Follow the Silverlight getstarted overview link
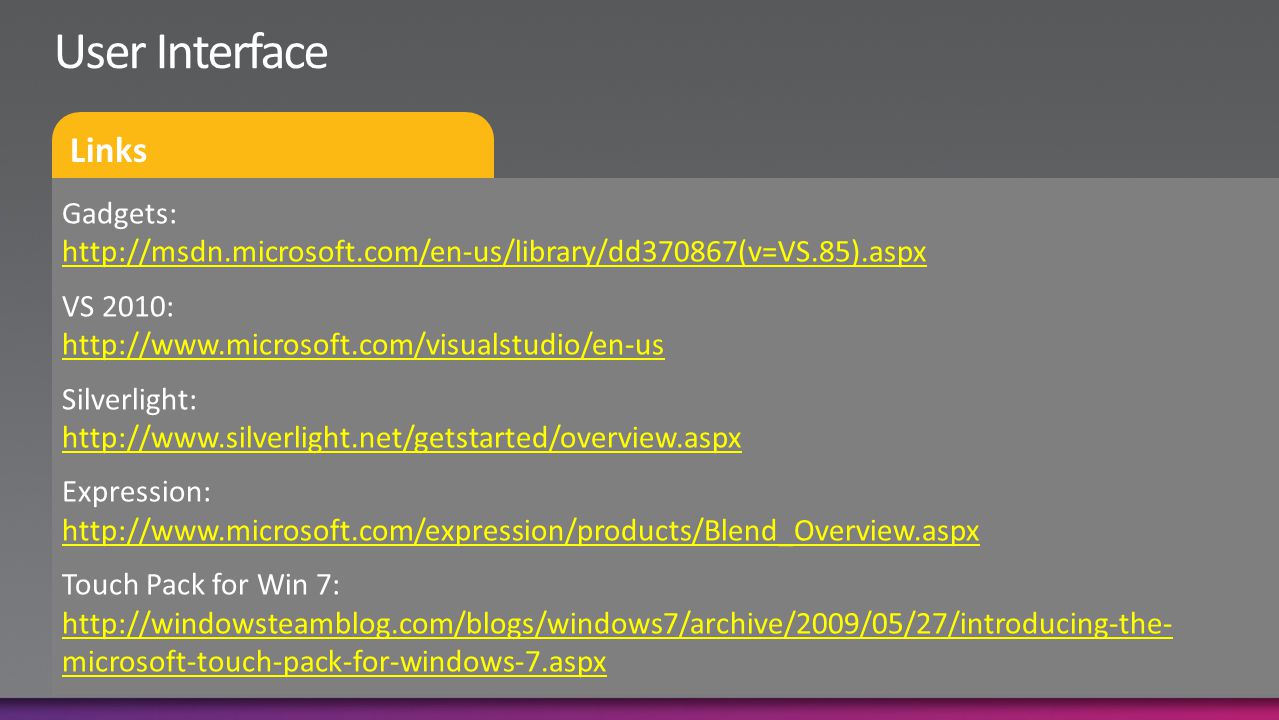This screenshot has height=720, width=1279. click(402, 439)
